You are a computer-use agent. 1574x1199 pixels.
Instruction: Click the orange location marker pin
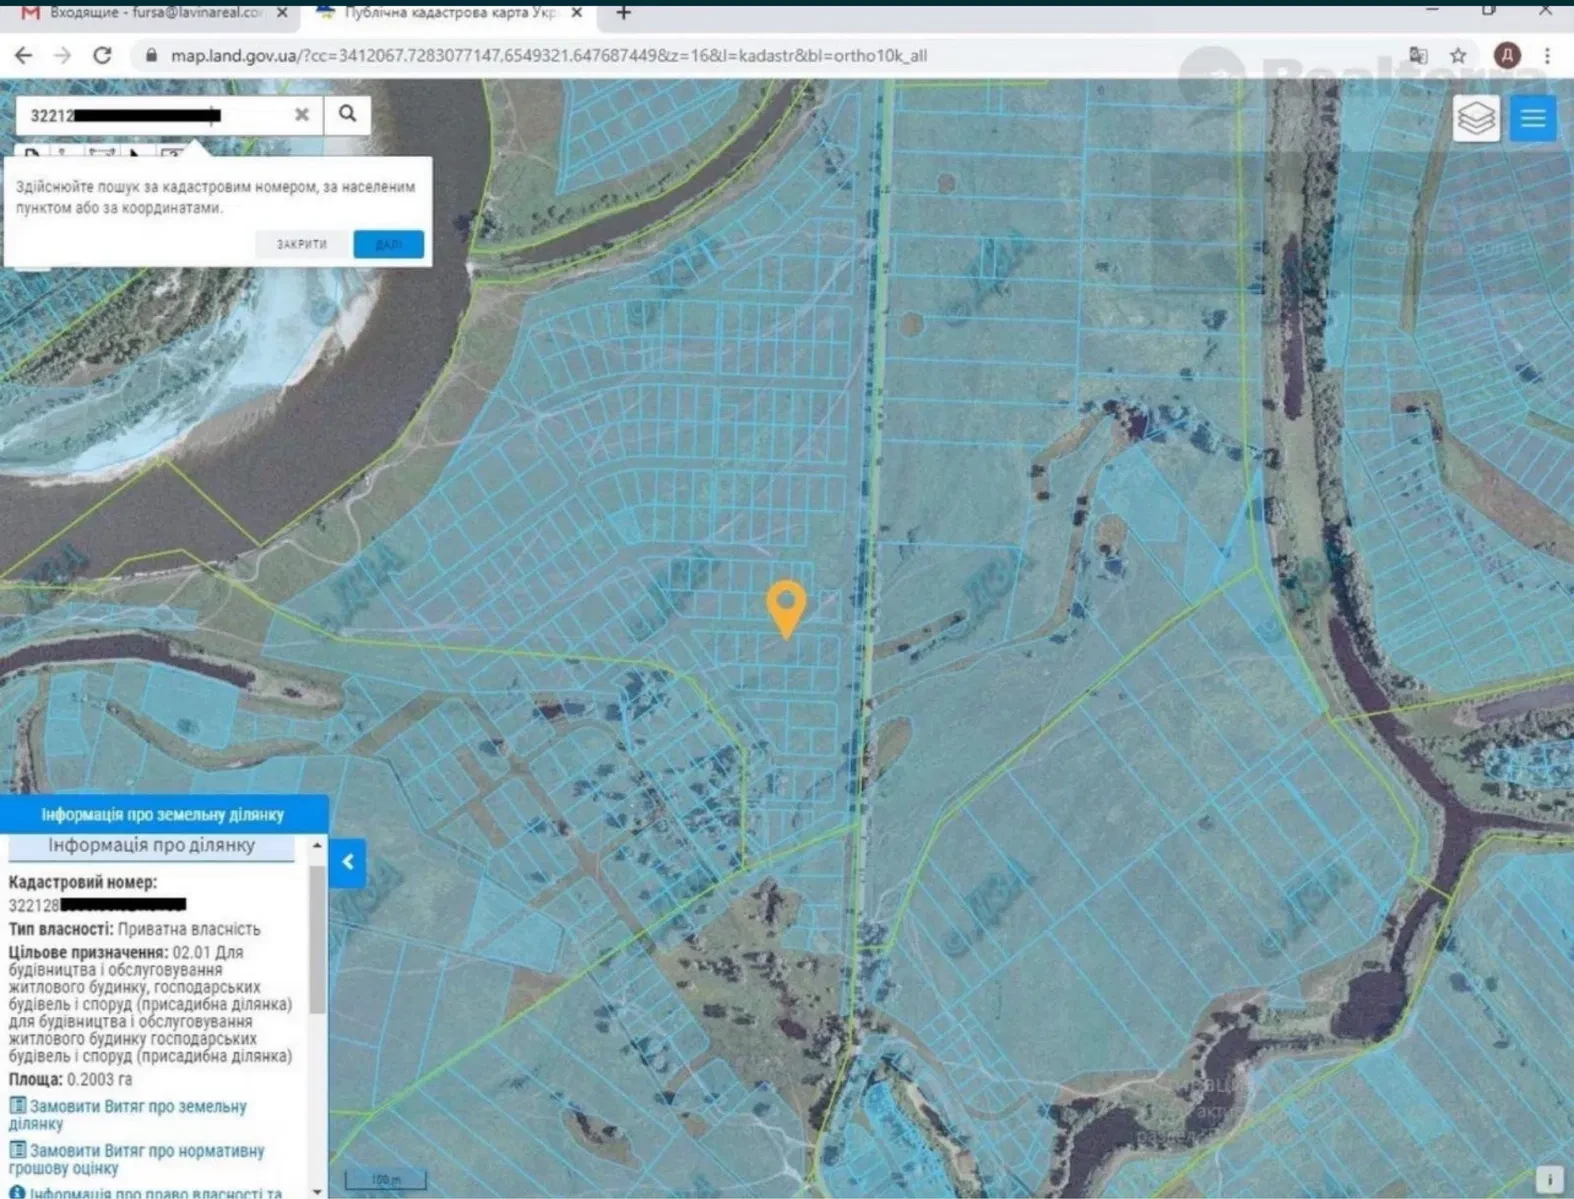[x=786, y=607]
